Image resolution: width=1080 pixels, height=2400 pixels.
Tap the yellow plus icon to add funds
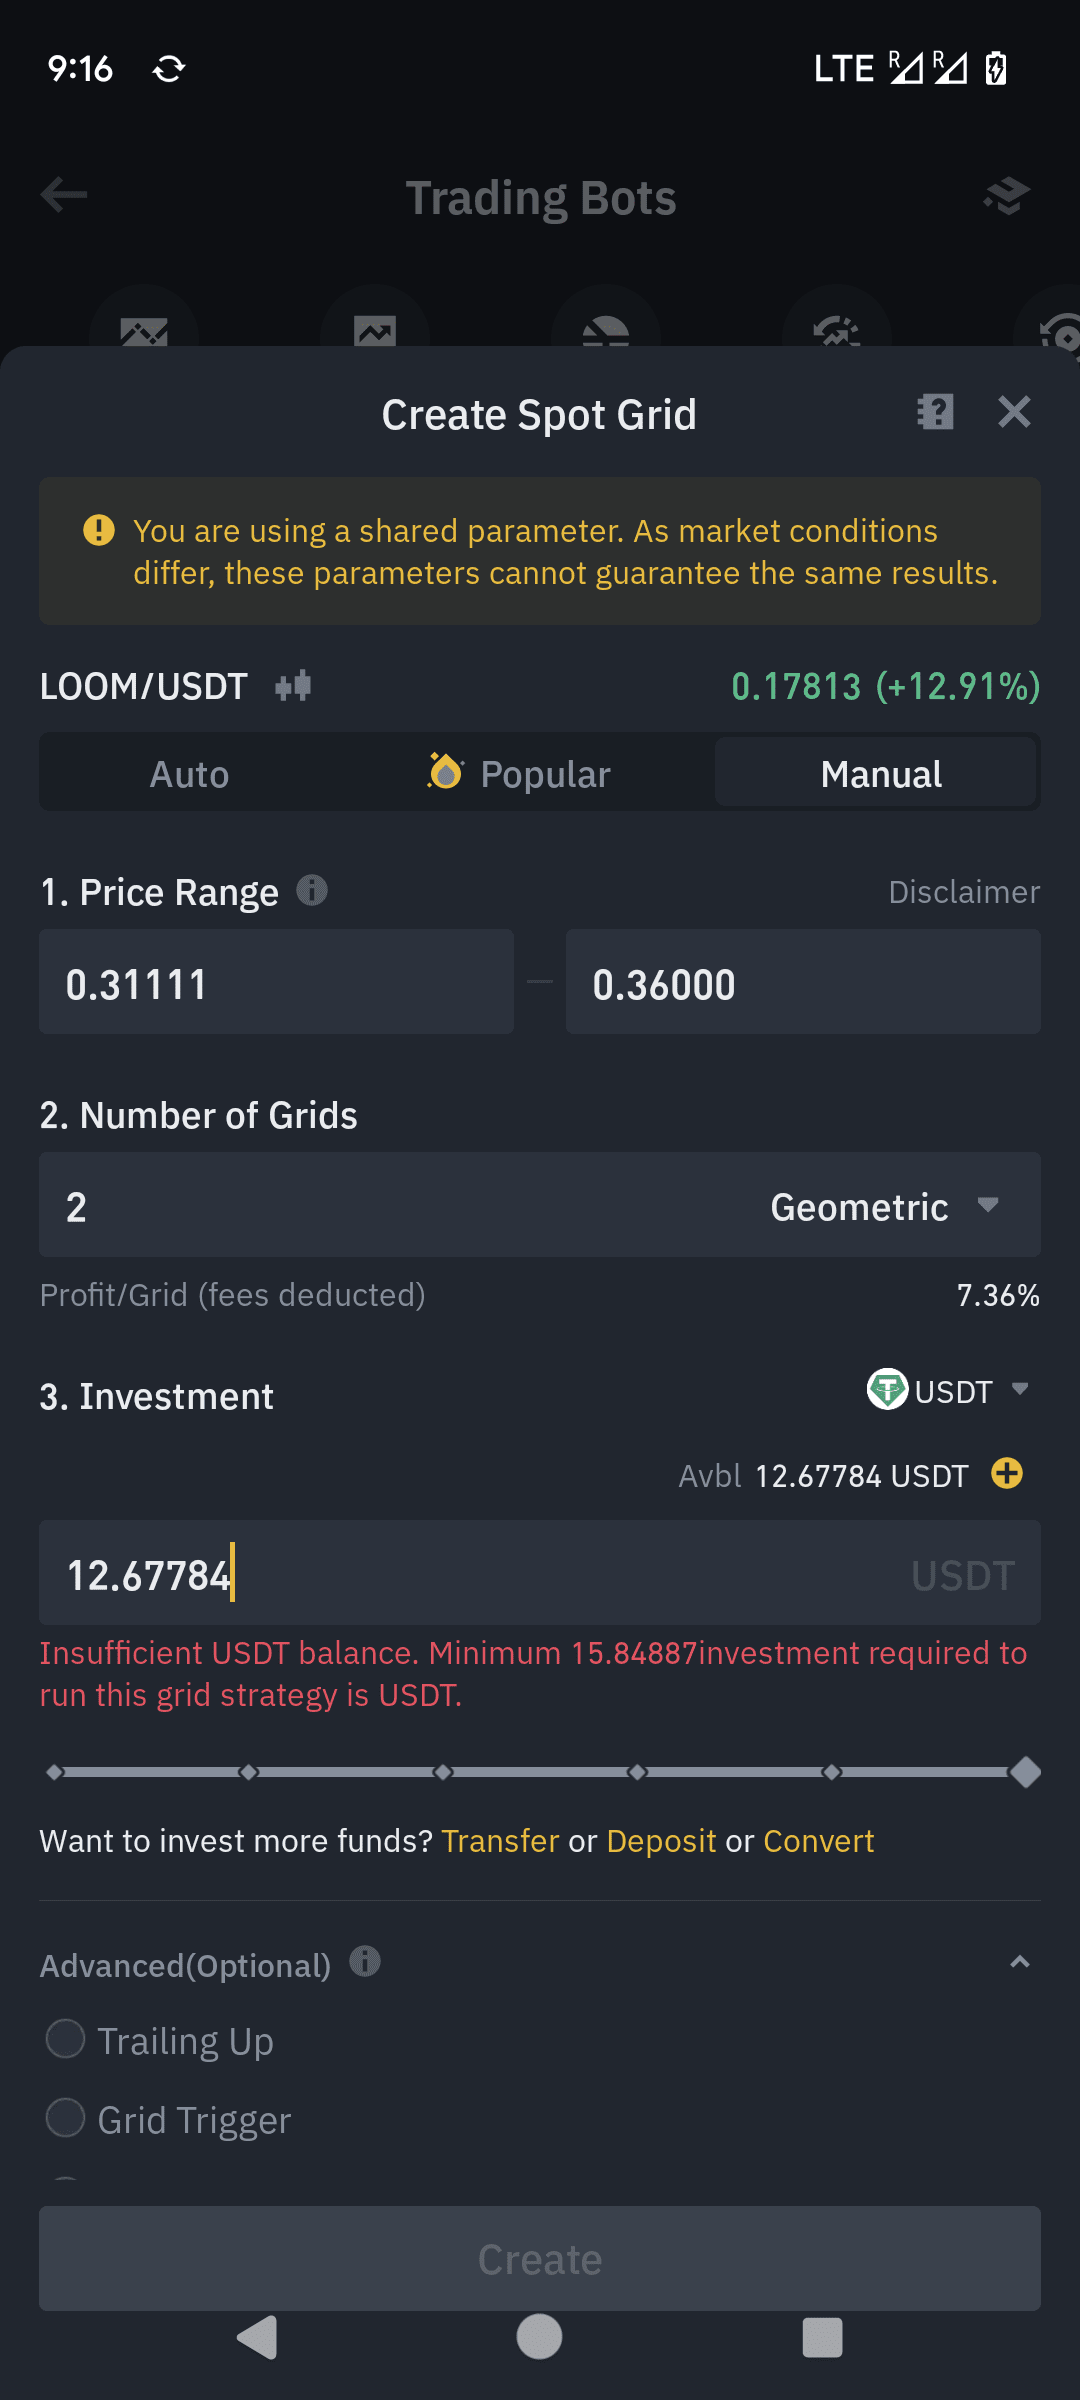pos(1007,1473)
